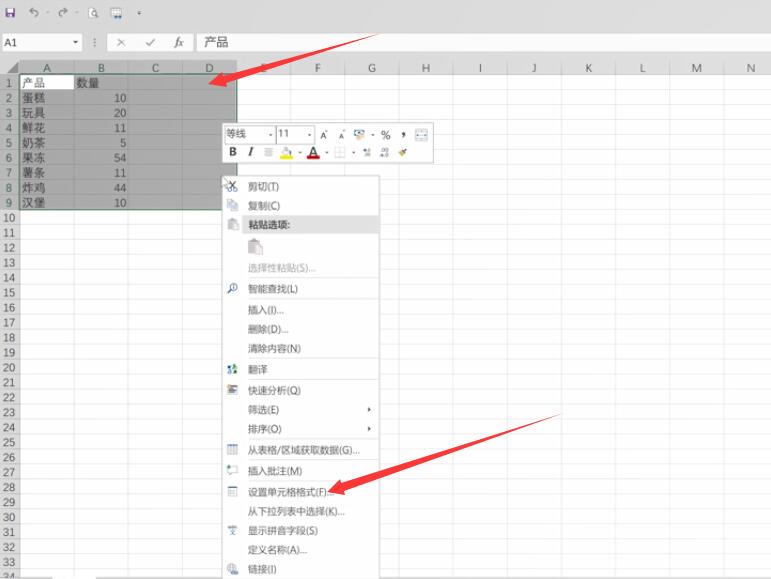Open the quick access toolbar customize arrow
Screen dimensions: 771x579
click(x=139, y=13)
